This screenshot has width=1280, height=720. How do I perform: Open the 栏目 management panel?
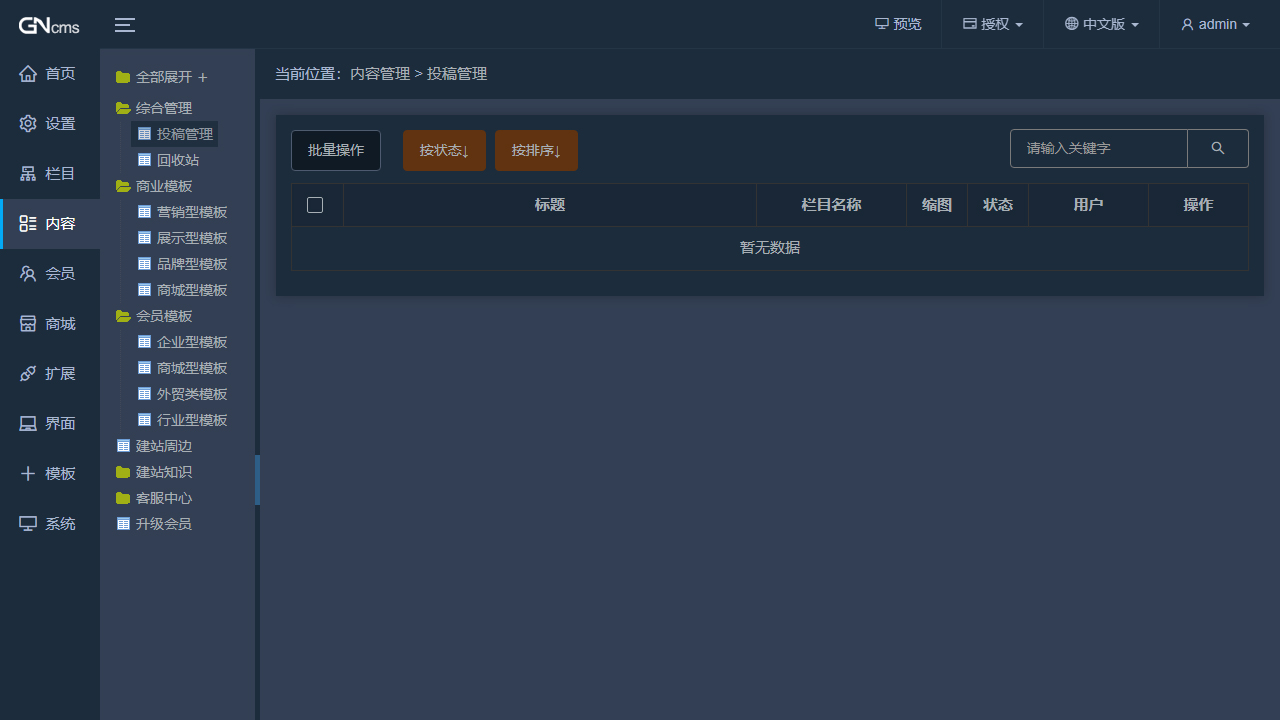coord(49,173)
